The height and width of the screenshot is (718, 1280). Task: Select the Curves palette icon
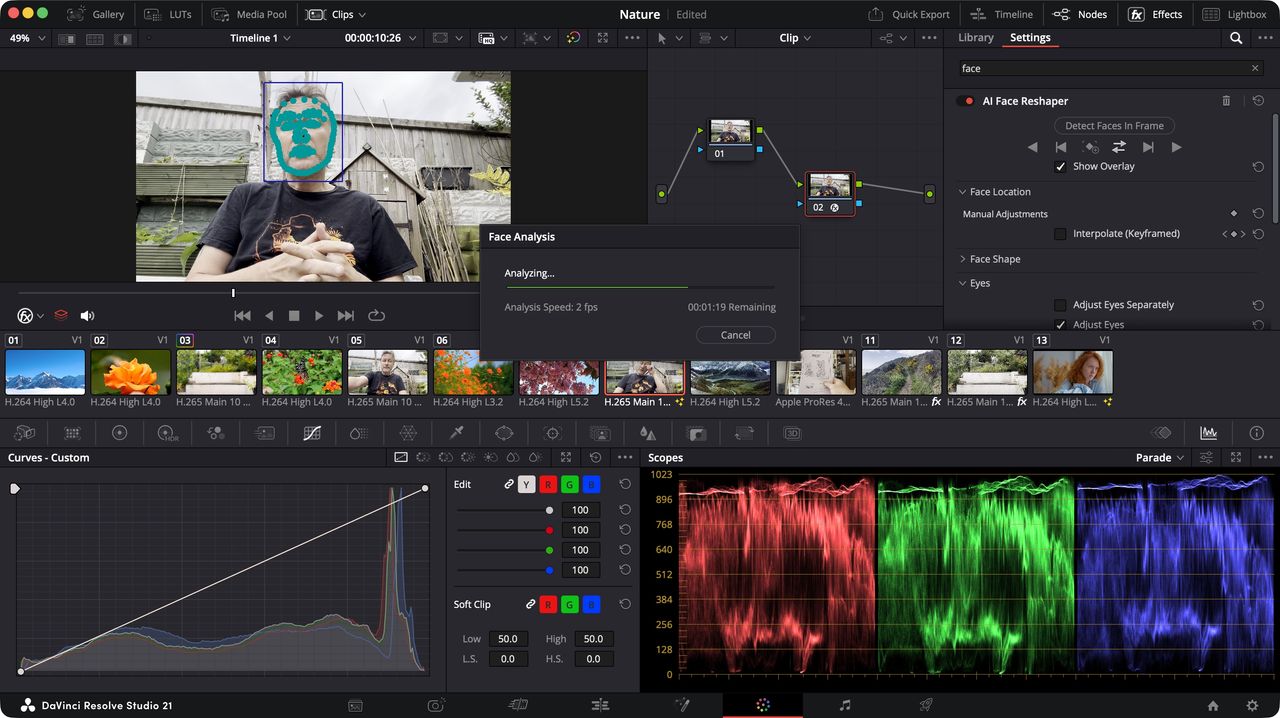[x=312, y=433]
